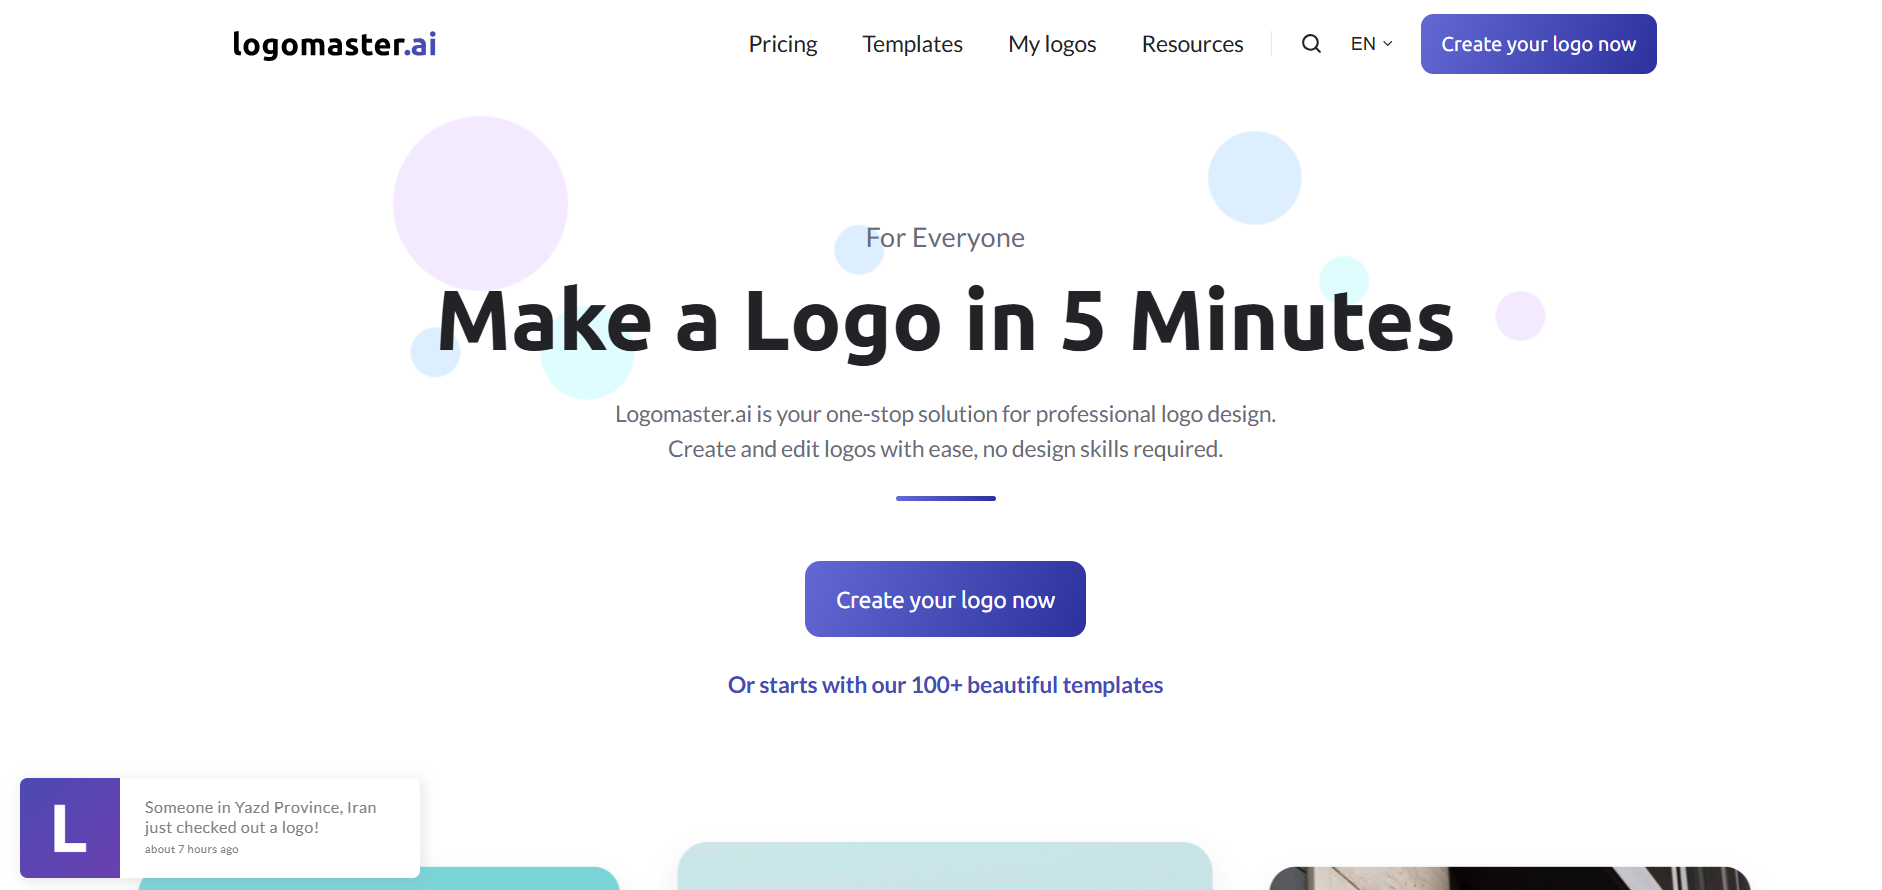Open the Pricing menu item

pos(783,44)
